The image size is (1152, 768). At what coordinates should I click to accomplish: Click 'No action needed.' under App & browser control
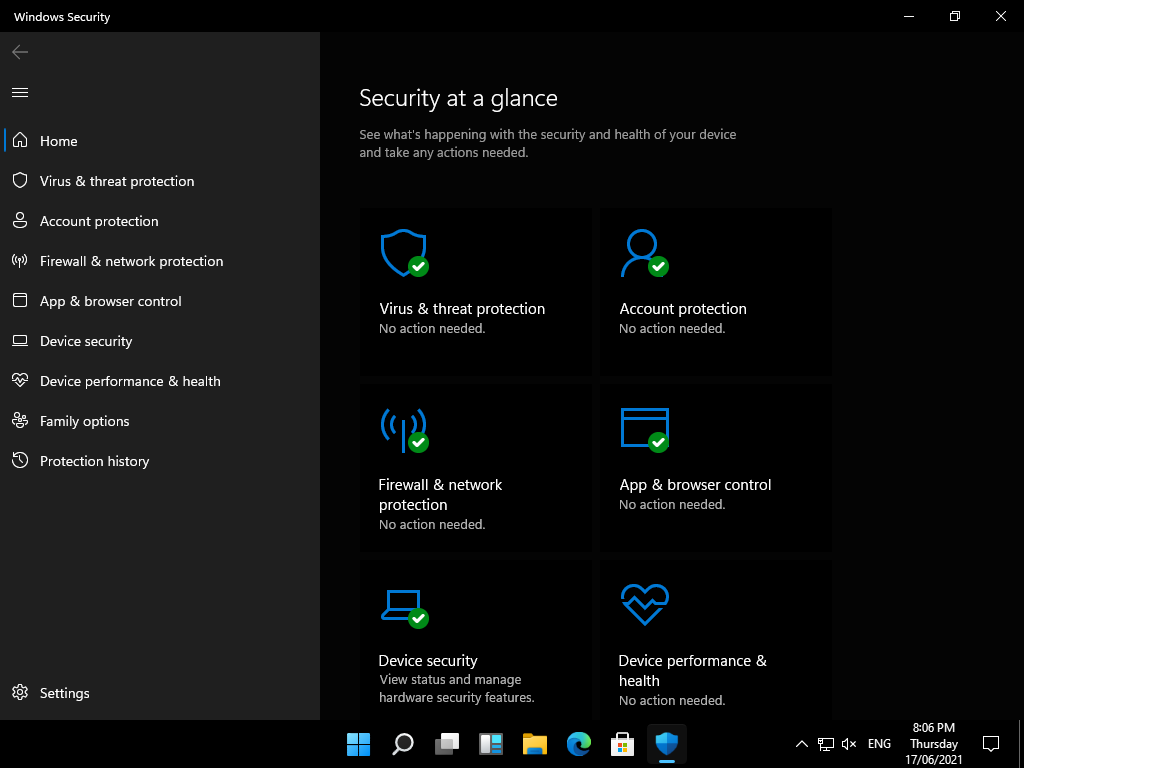(x=672, y=505)
